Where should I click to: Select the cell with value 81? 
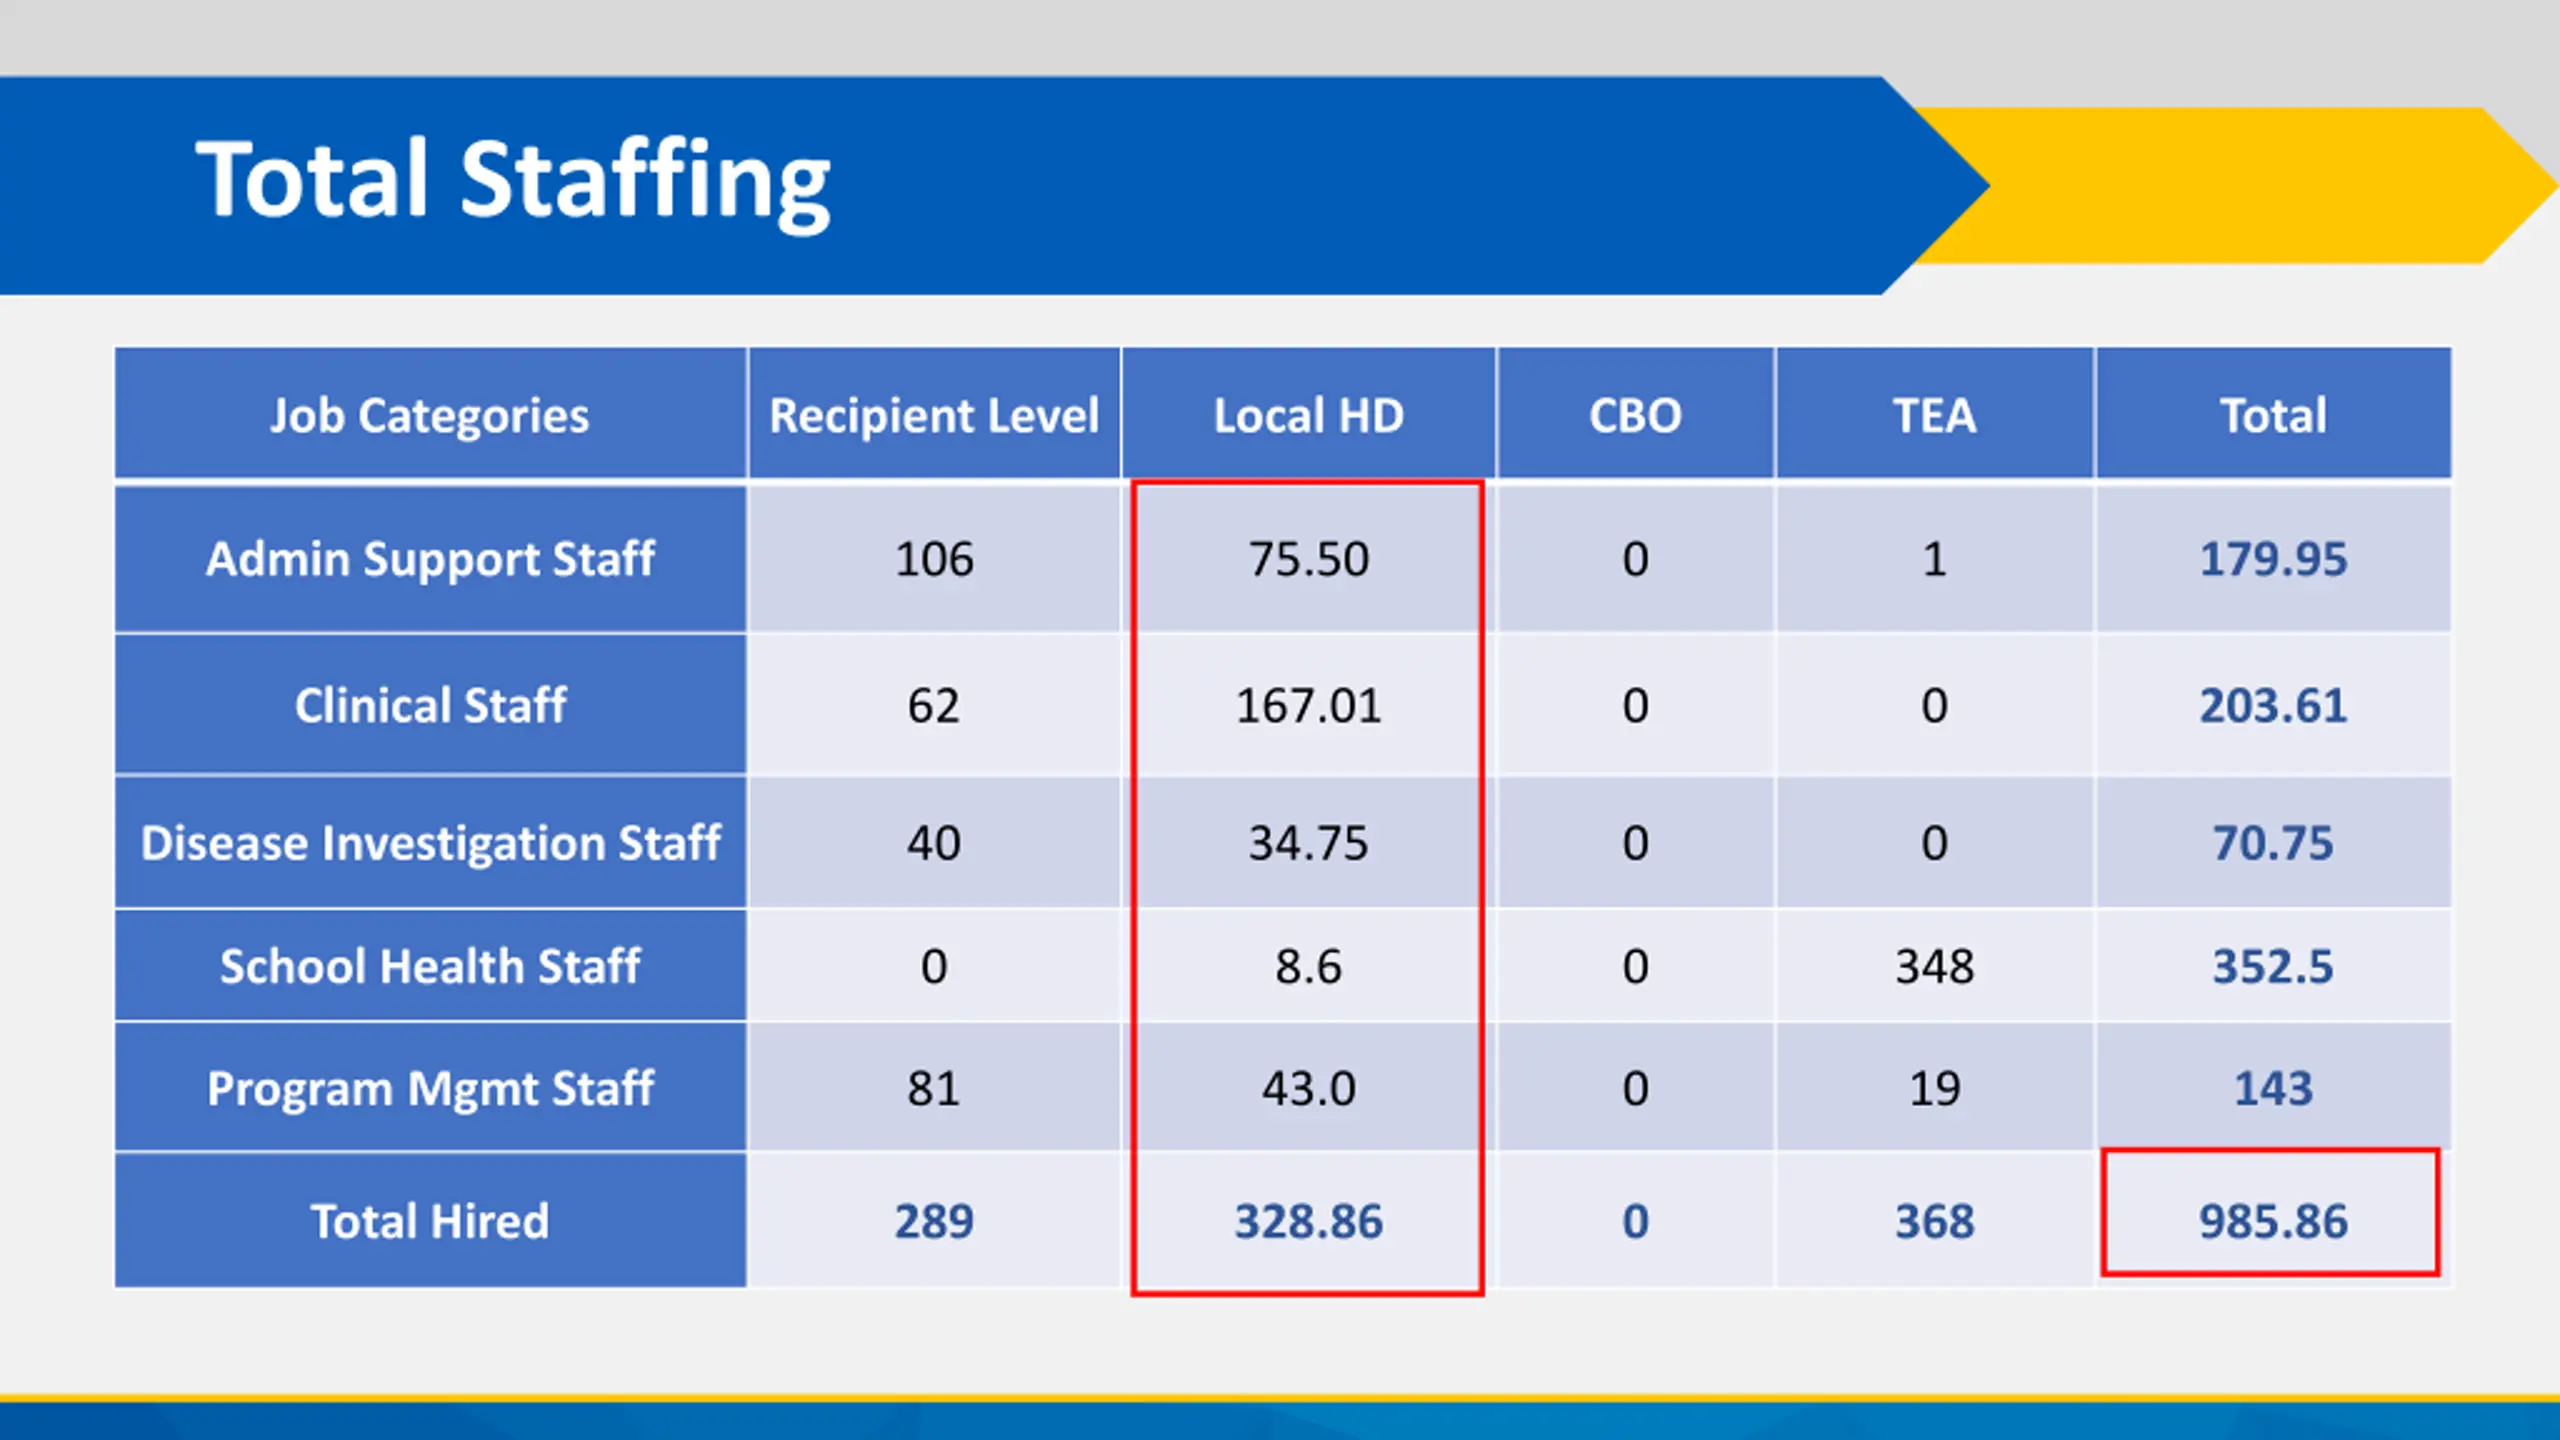[x=934, y=1088]
